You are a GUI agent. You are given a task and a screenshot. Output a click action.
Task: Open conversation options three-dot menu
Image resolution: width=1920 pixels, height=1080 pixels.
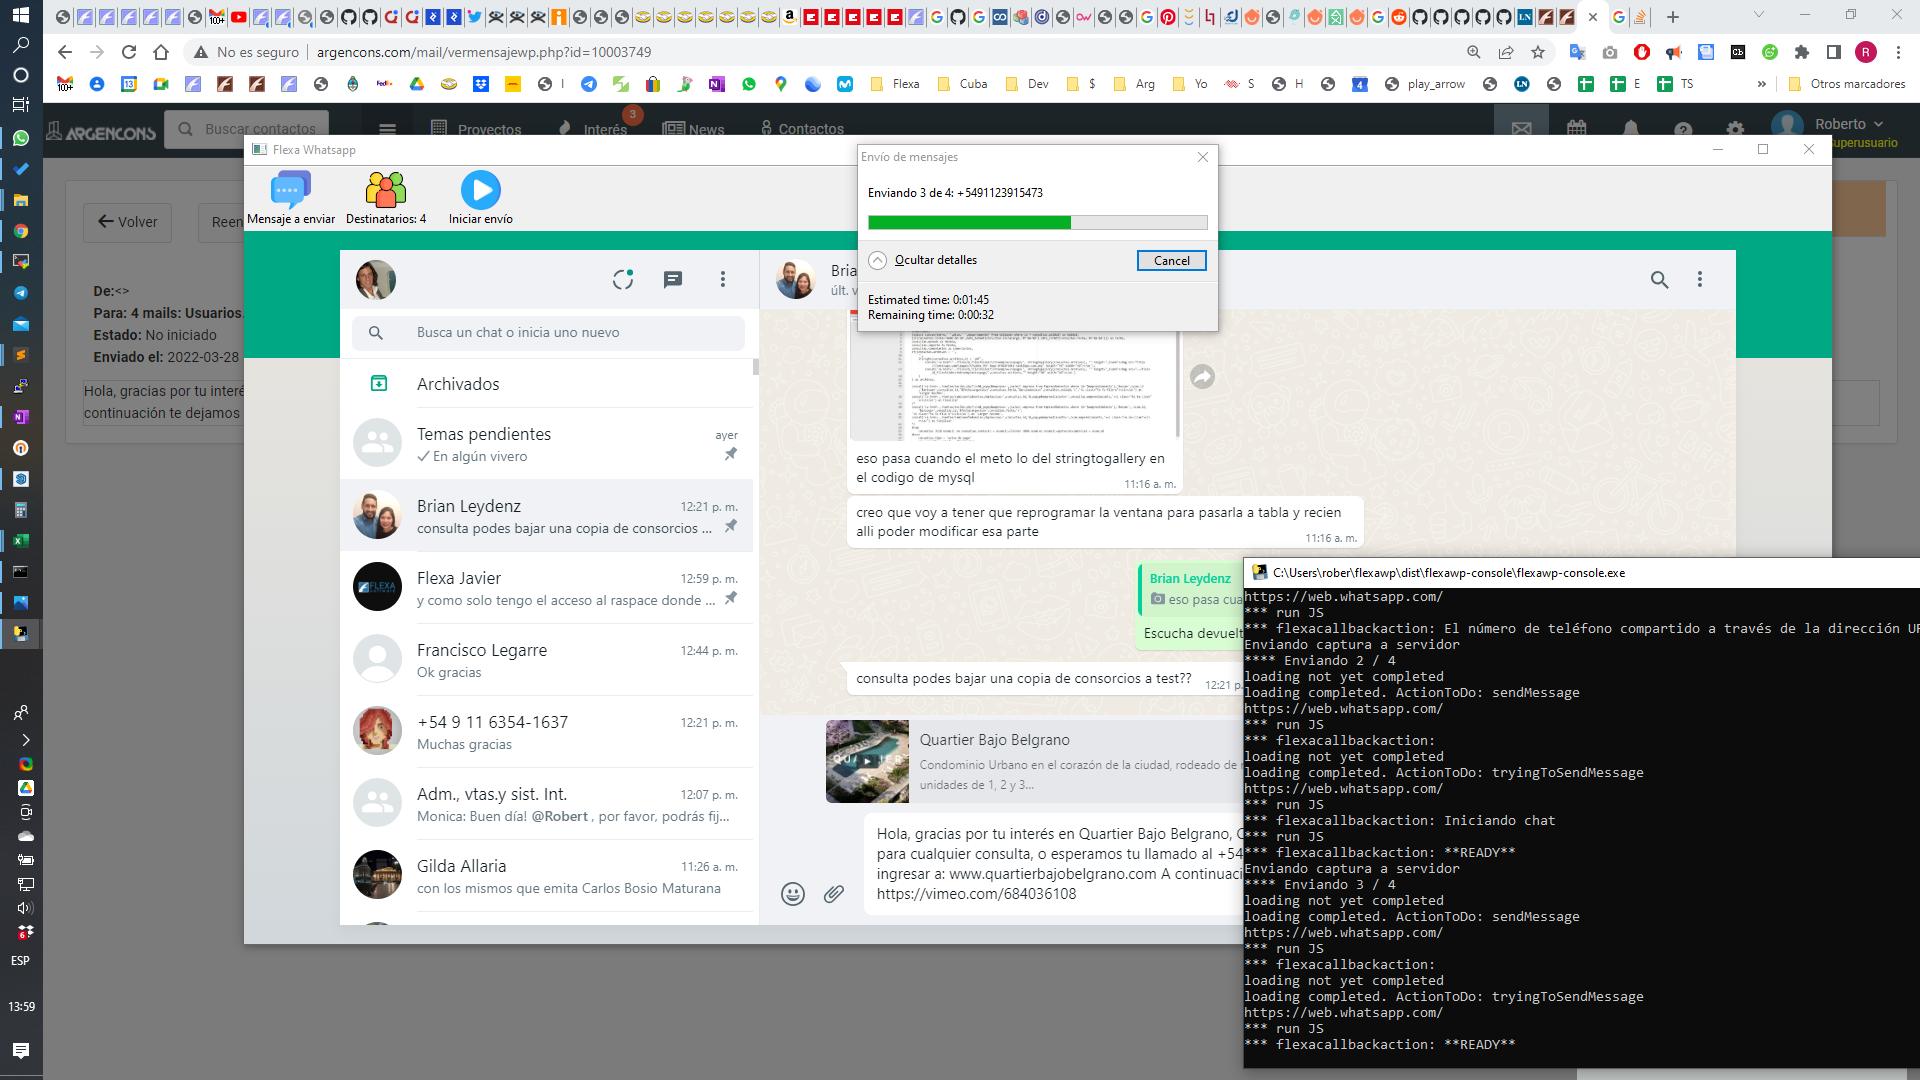click(1700, 280)
